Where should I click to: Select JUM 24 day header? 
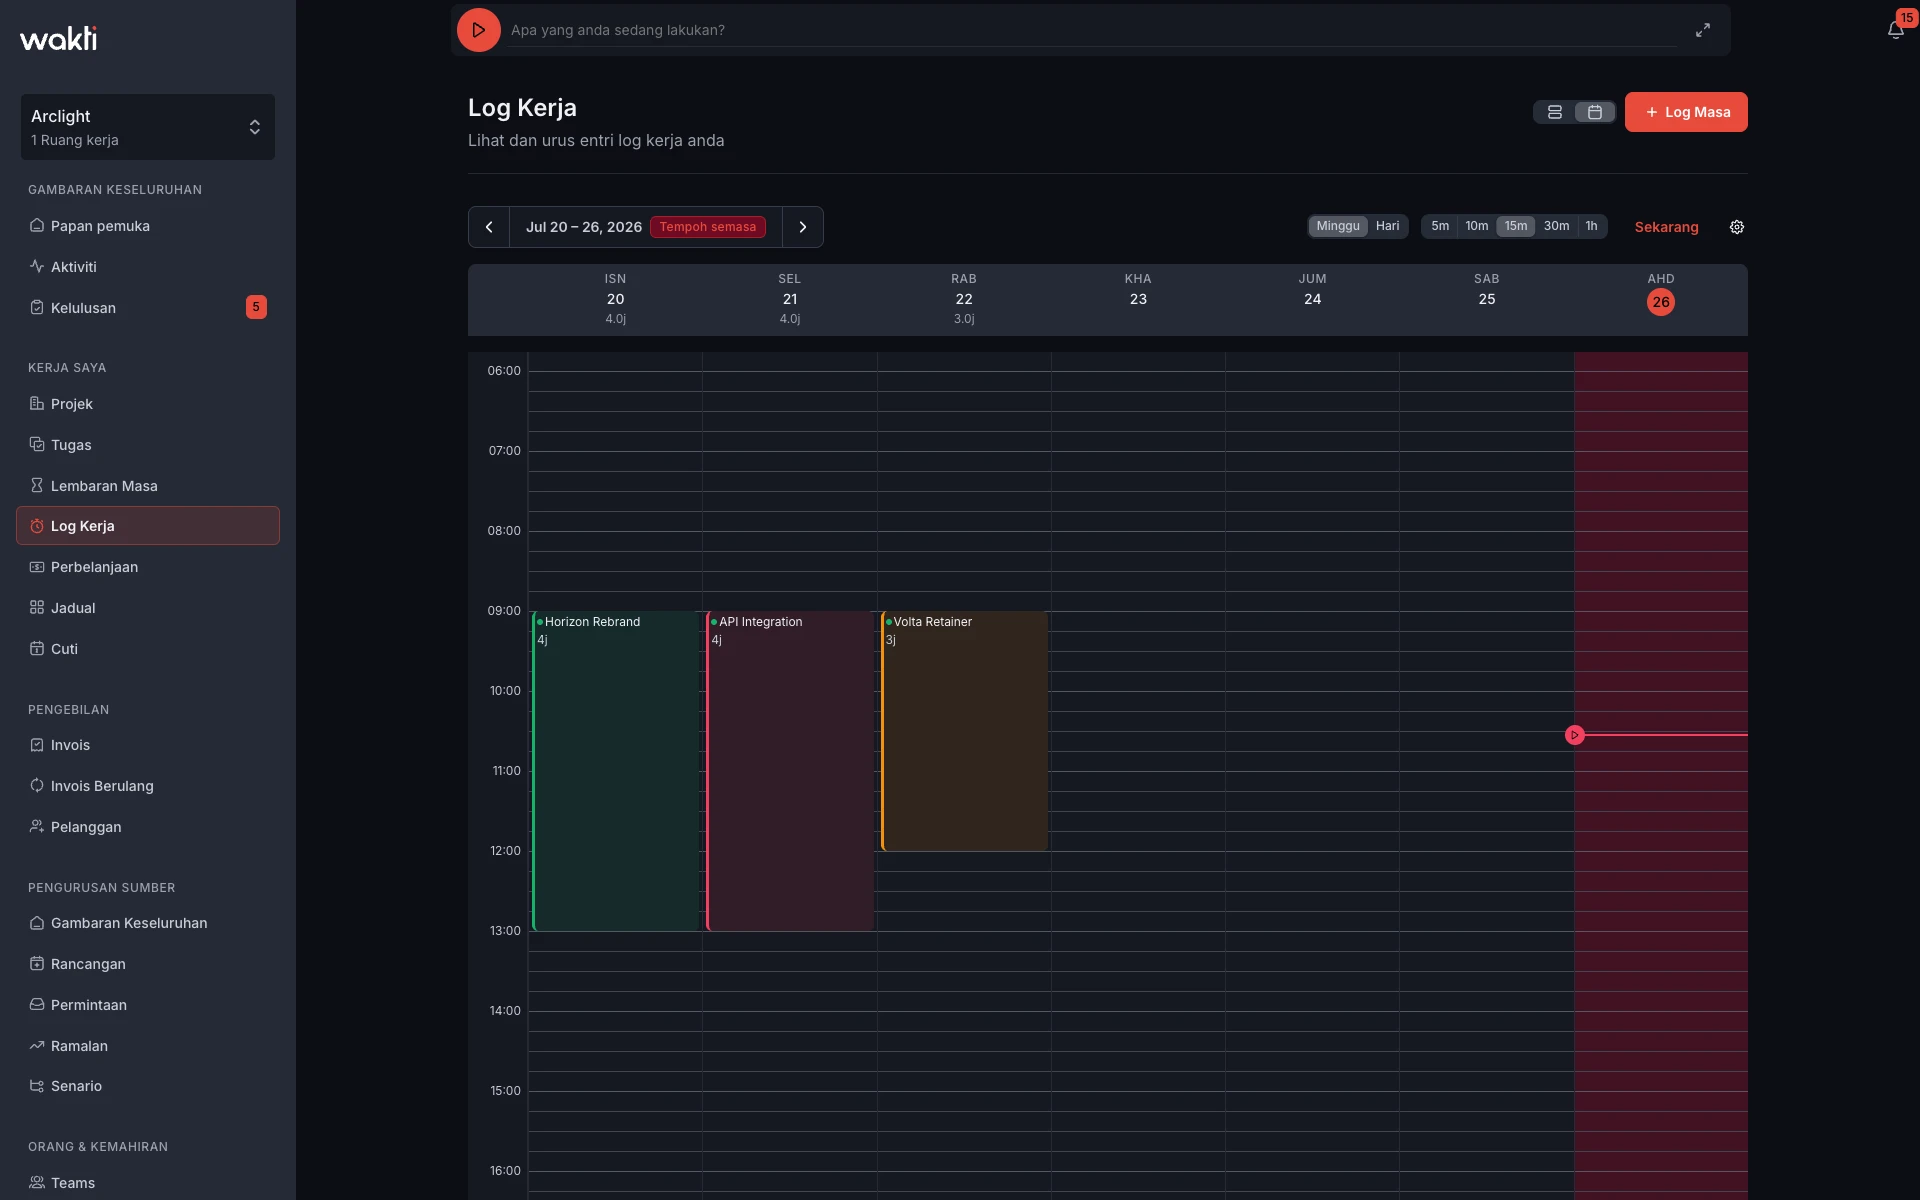tap(1312, 300)
